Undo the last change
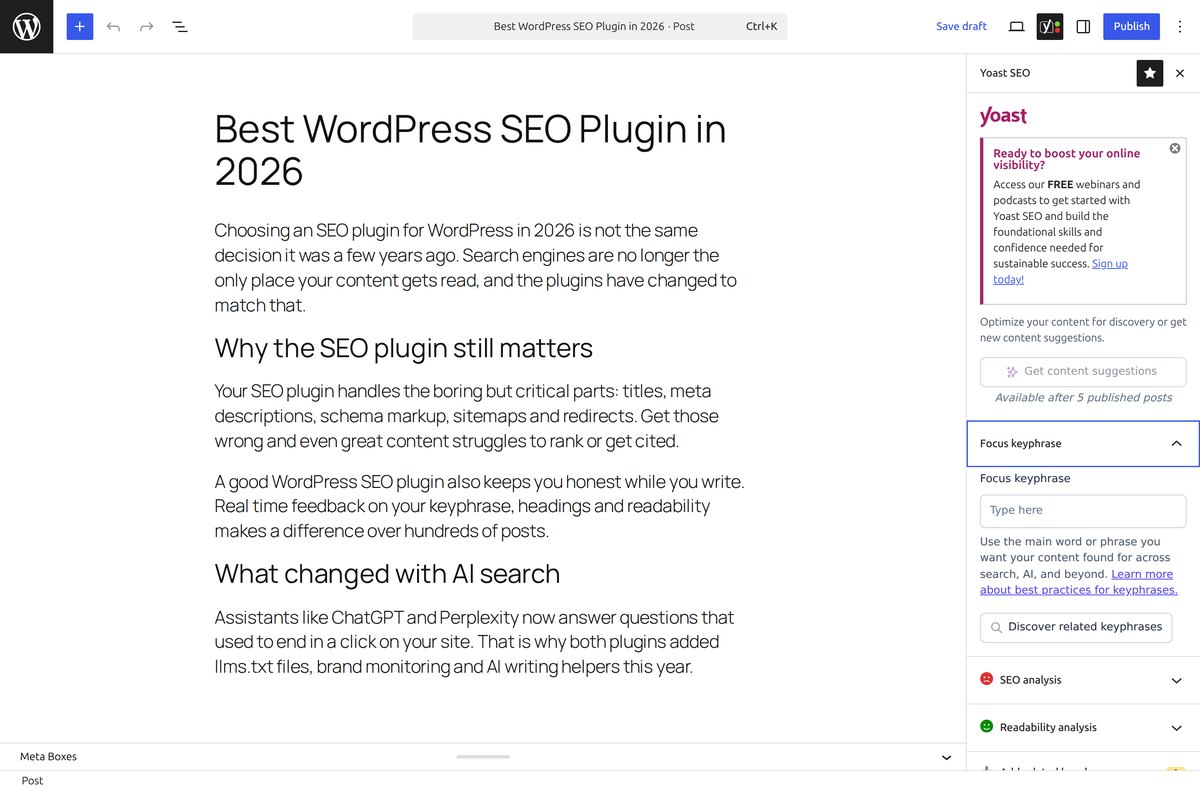1200x791 pixels. (113, 26)
